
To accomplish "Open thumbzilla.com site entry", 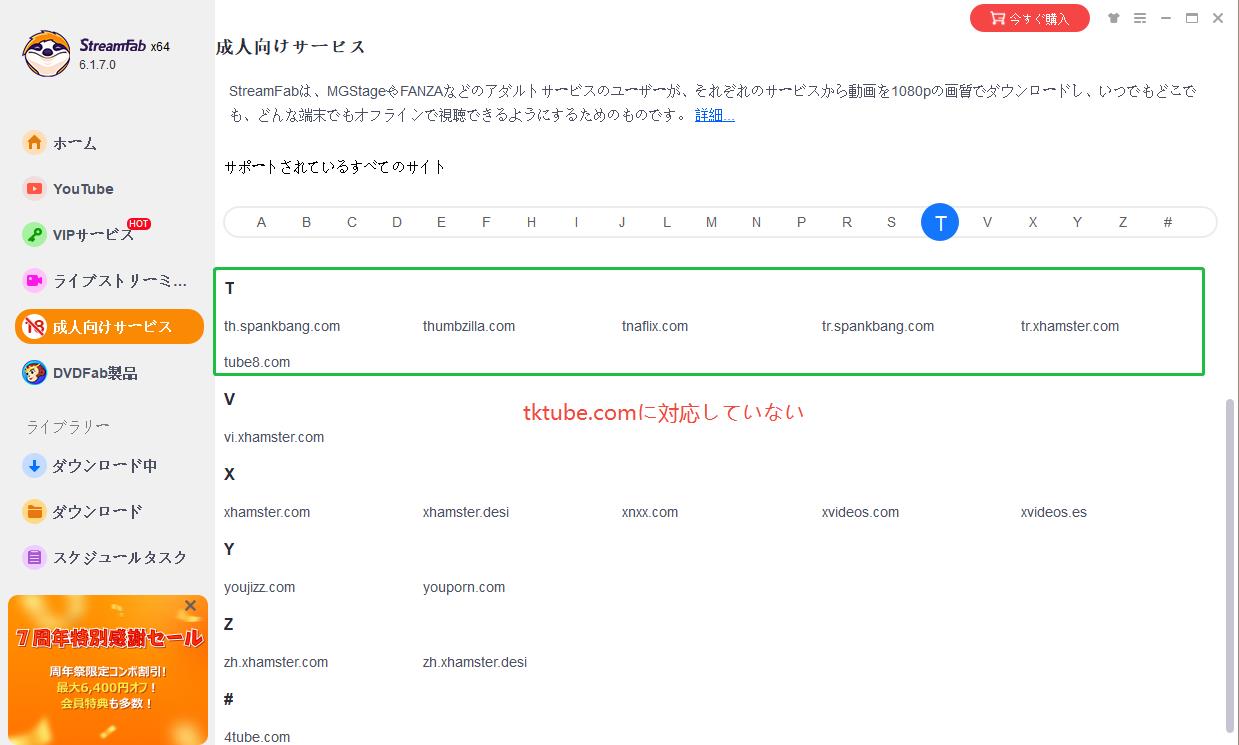I will pyautogui.click(x=469, y=326).
